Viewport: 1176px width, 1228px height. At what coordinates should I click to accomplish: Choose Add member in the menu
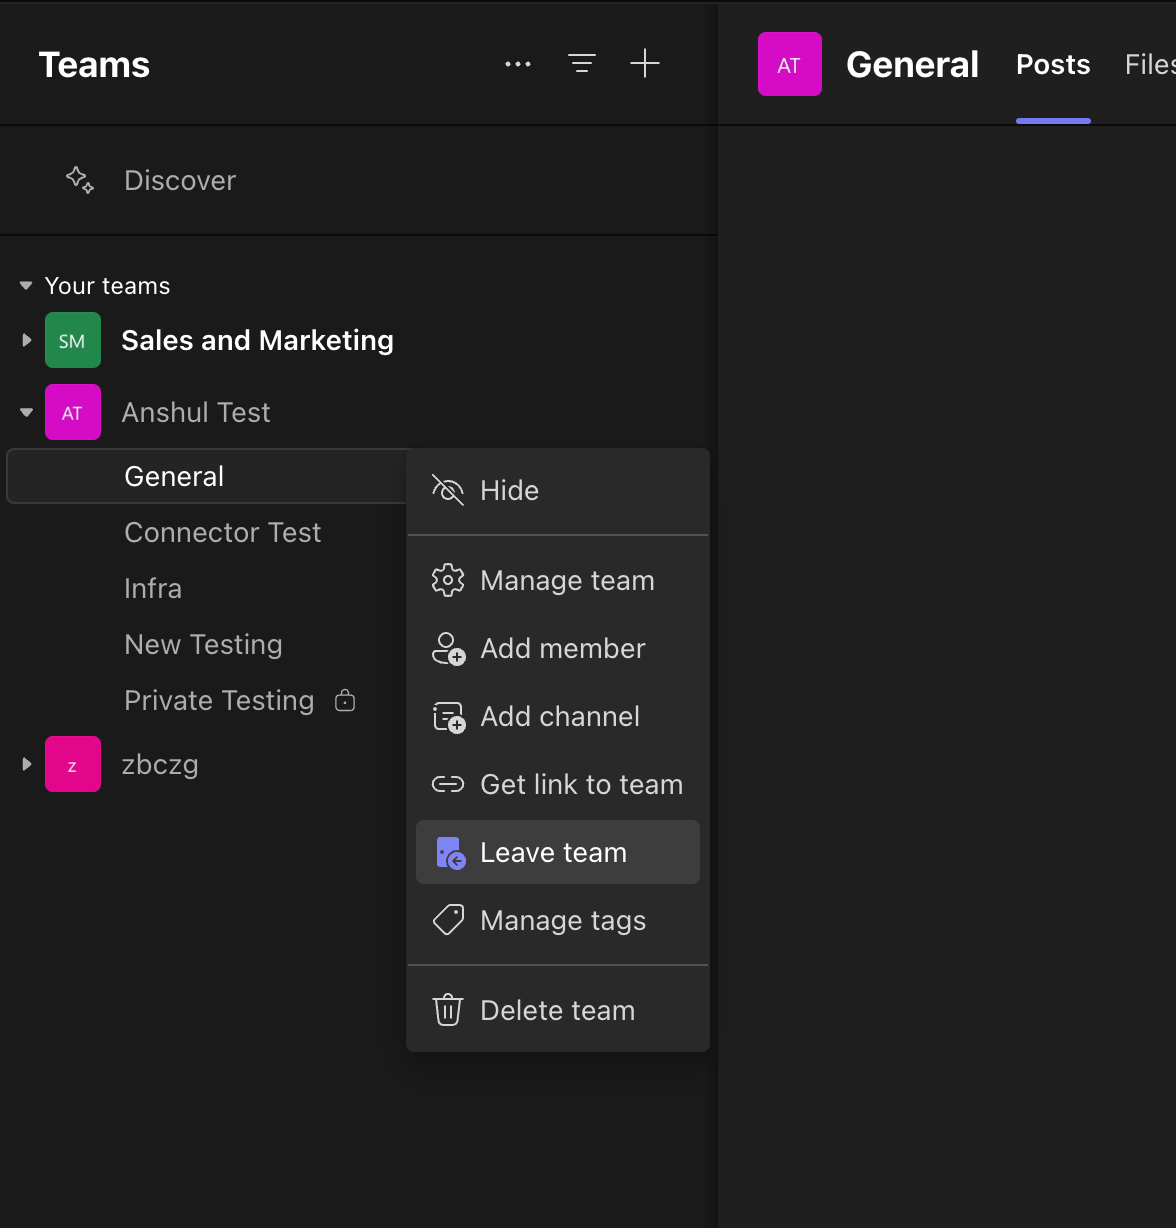(558, 648)
